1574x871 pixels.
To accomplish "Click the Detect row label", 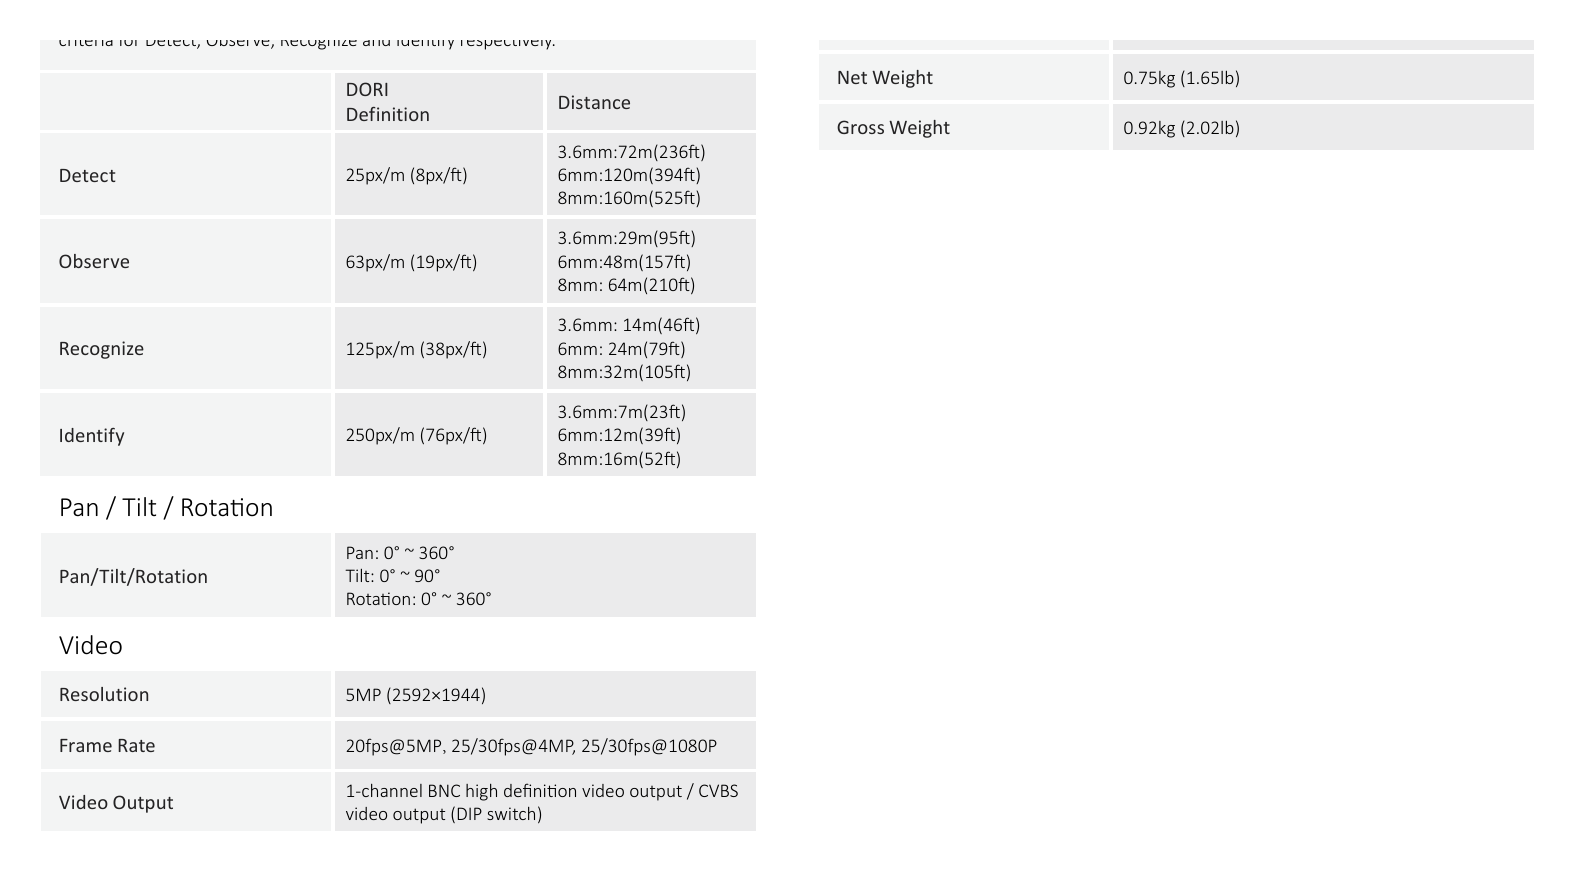I will pyautogui.click(x=87, y=175).
